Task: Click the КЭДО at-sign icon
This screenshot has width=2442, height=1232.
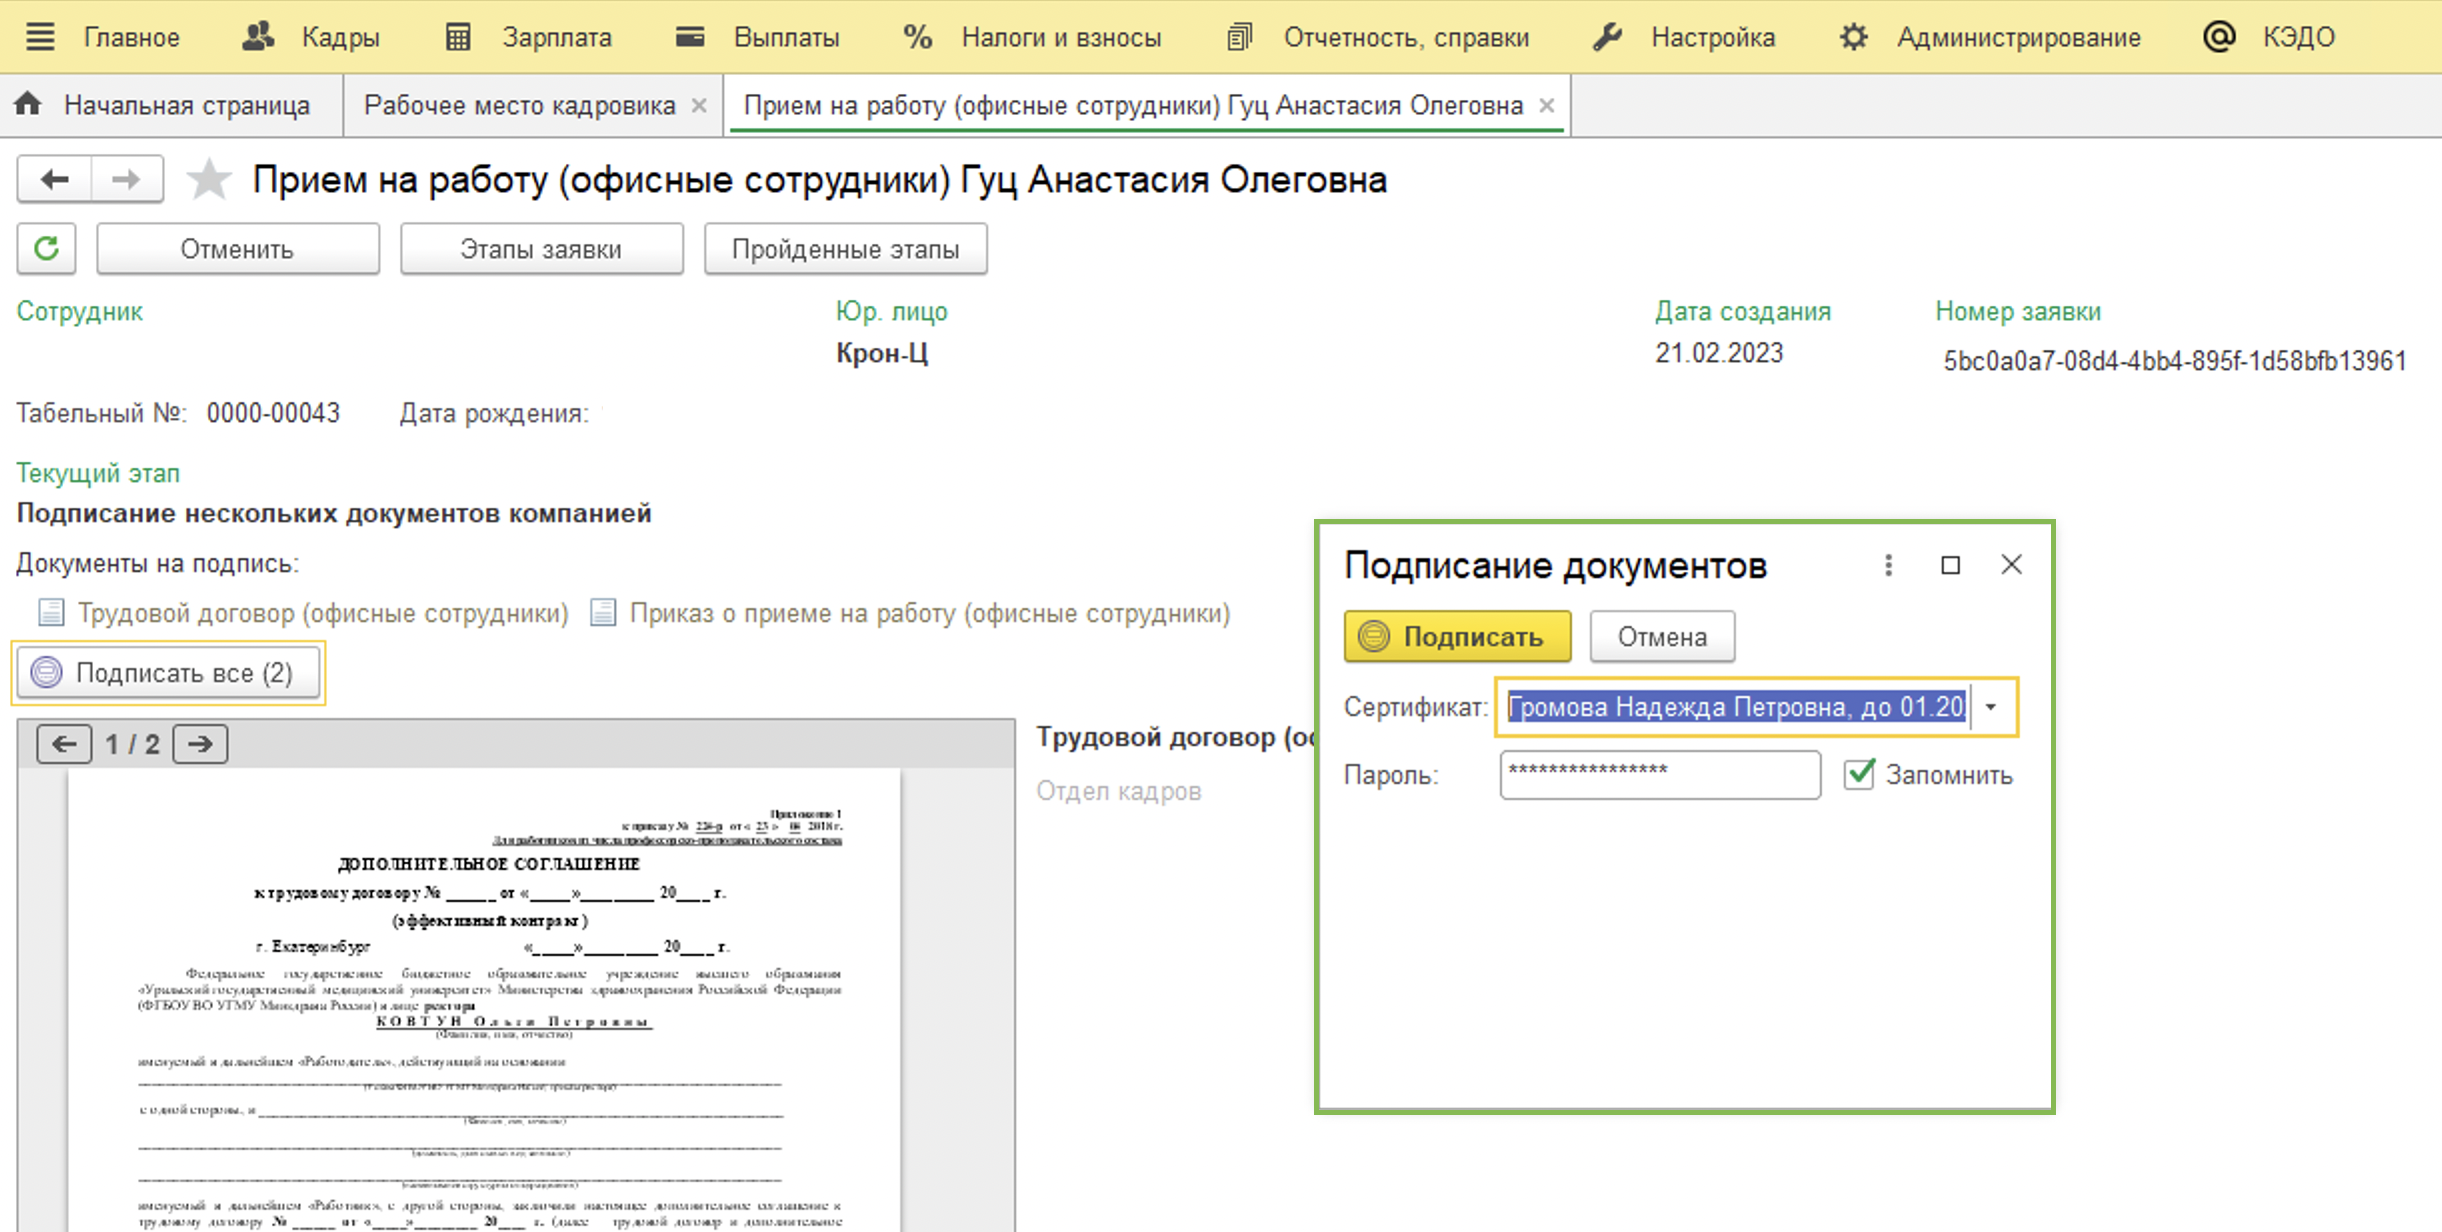Action: [x=2219, y=37]
